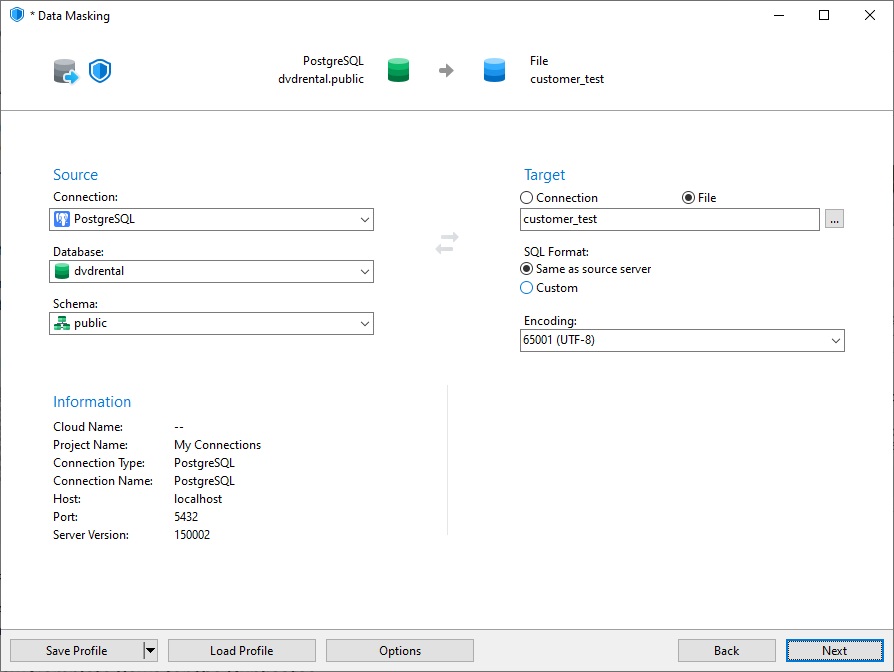Click the 'Cloud Name:' label
The height and width of the screenshot is (672, 894).
coord(88,427)
